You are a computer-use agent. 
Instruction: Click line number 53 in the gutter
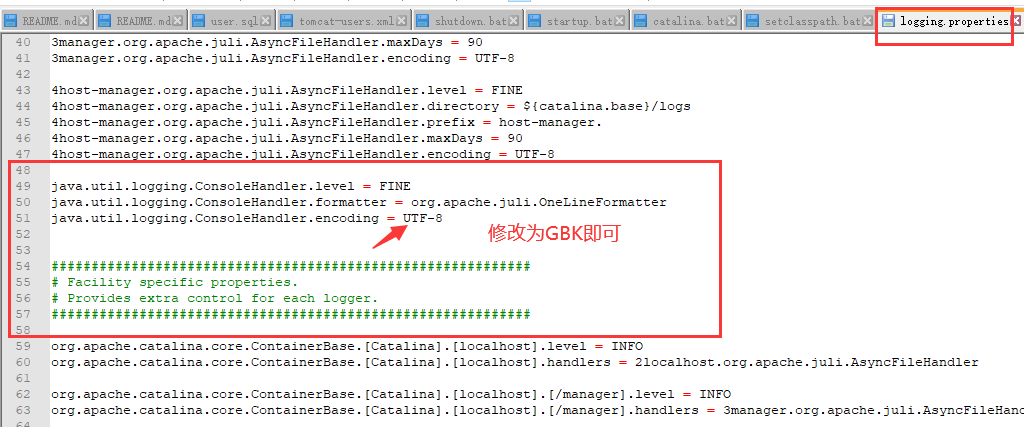coord(22,250)
